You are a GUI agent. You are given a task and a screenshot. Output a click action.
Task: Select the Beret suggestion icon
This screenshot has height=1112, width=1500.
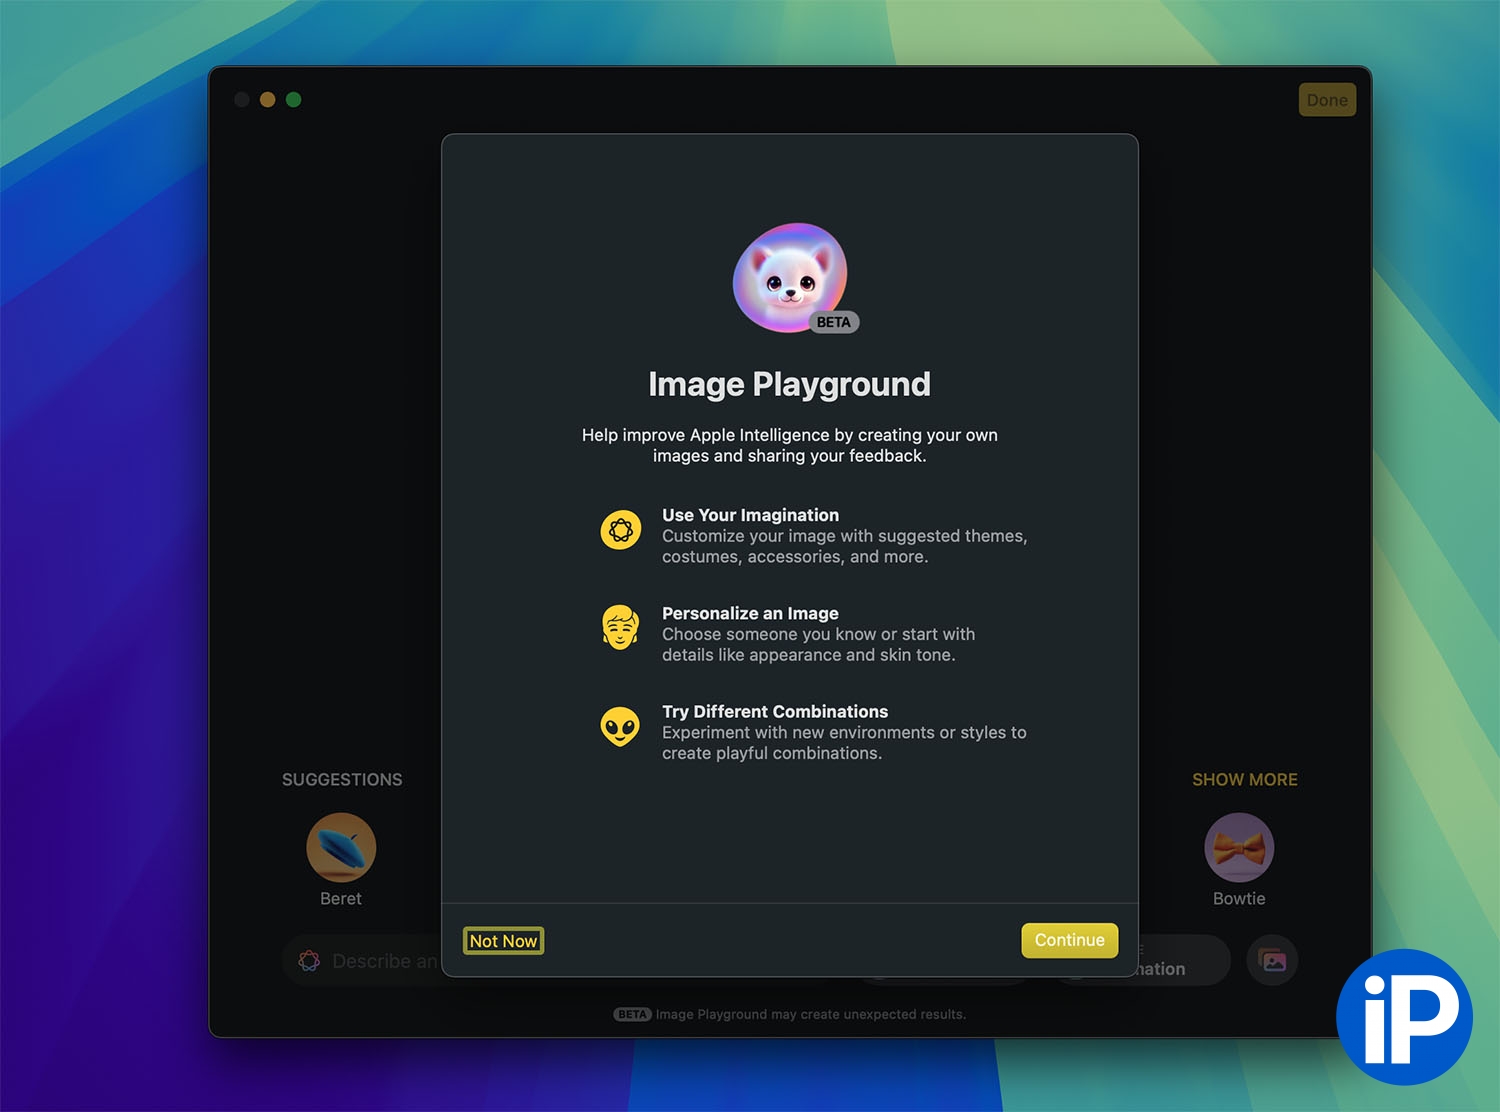click(341, 847)
